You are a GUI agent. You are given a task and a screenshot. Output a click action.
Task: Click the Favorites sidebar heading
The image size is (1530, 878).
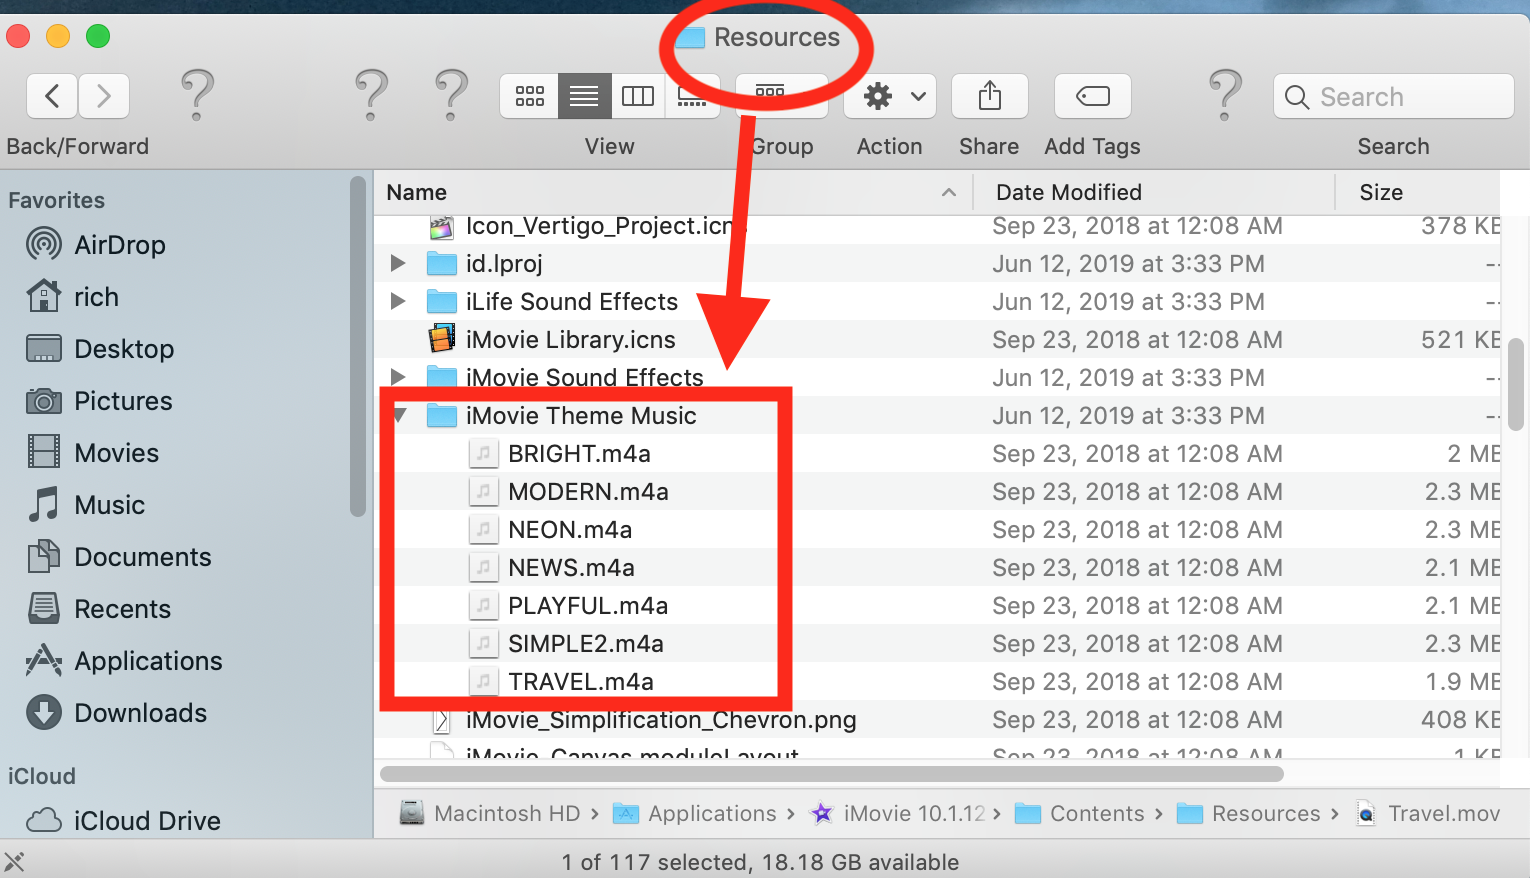tap(56, 200)
